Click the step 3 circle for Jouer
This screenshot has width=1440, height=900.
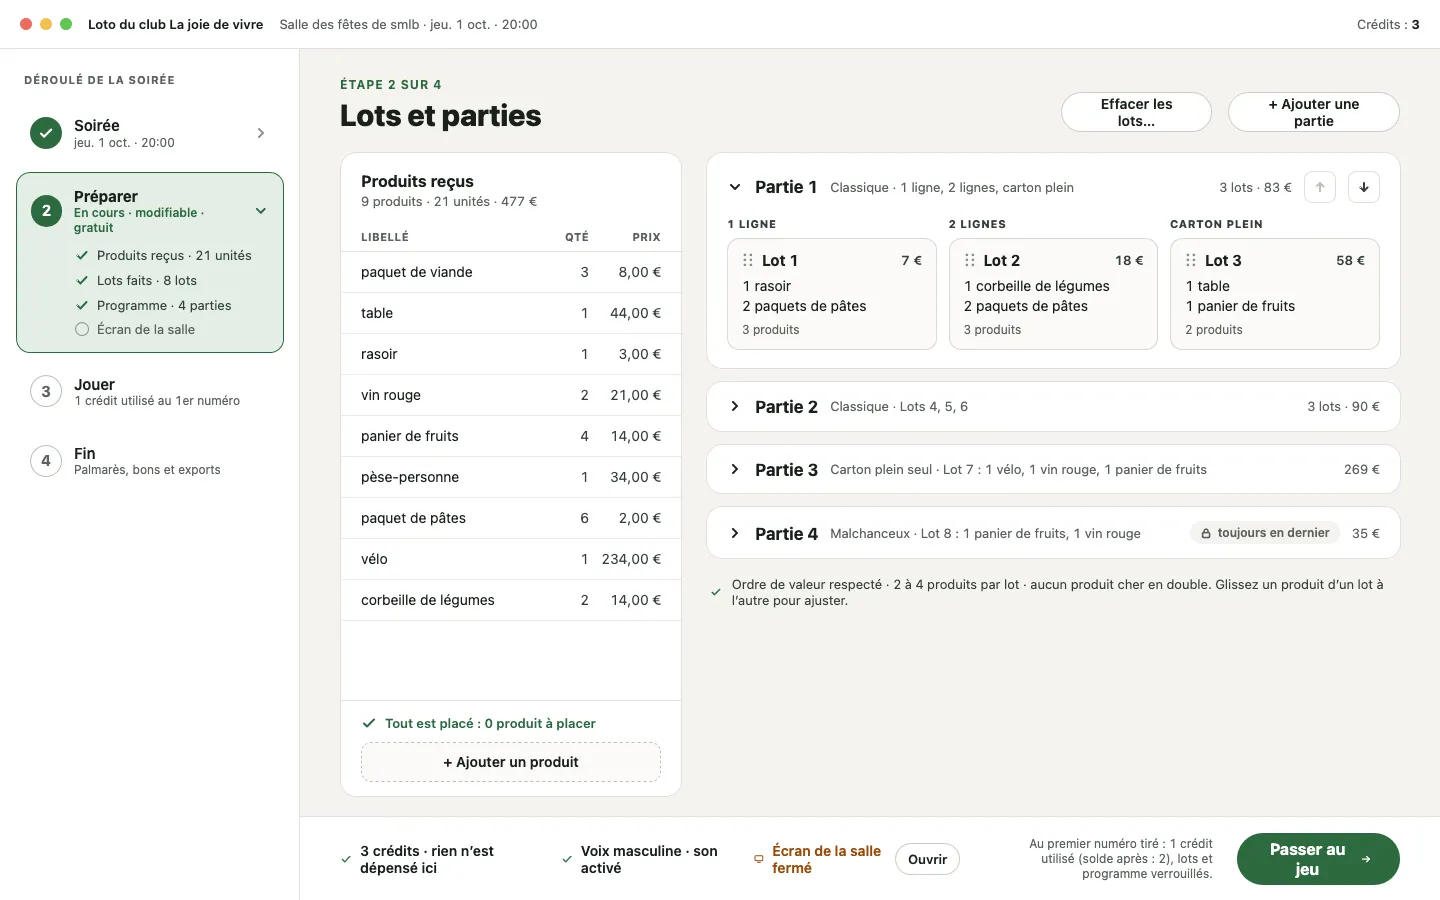pos(46,392)
